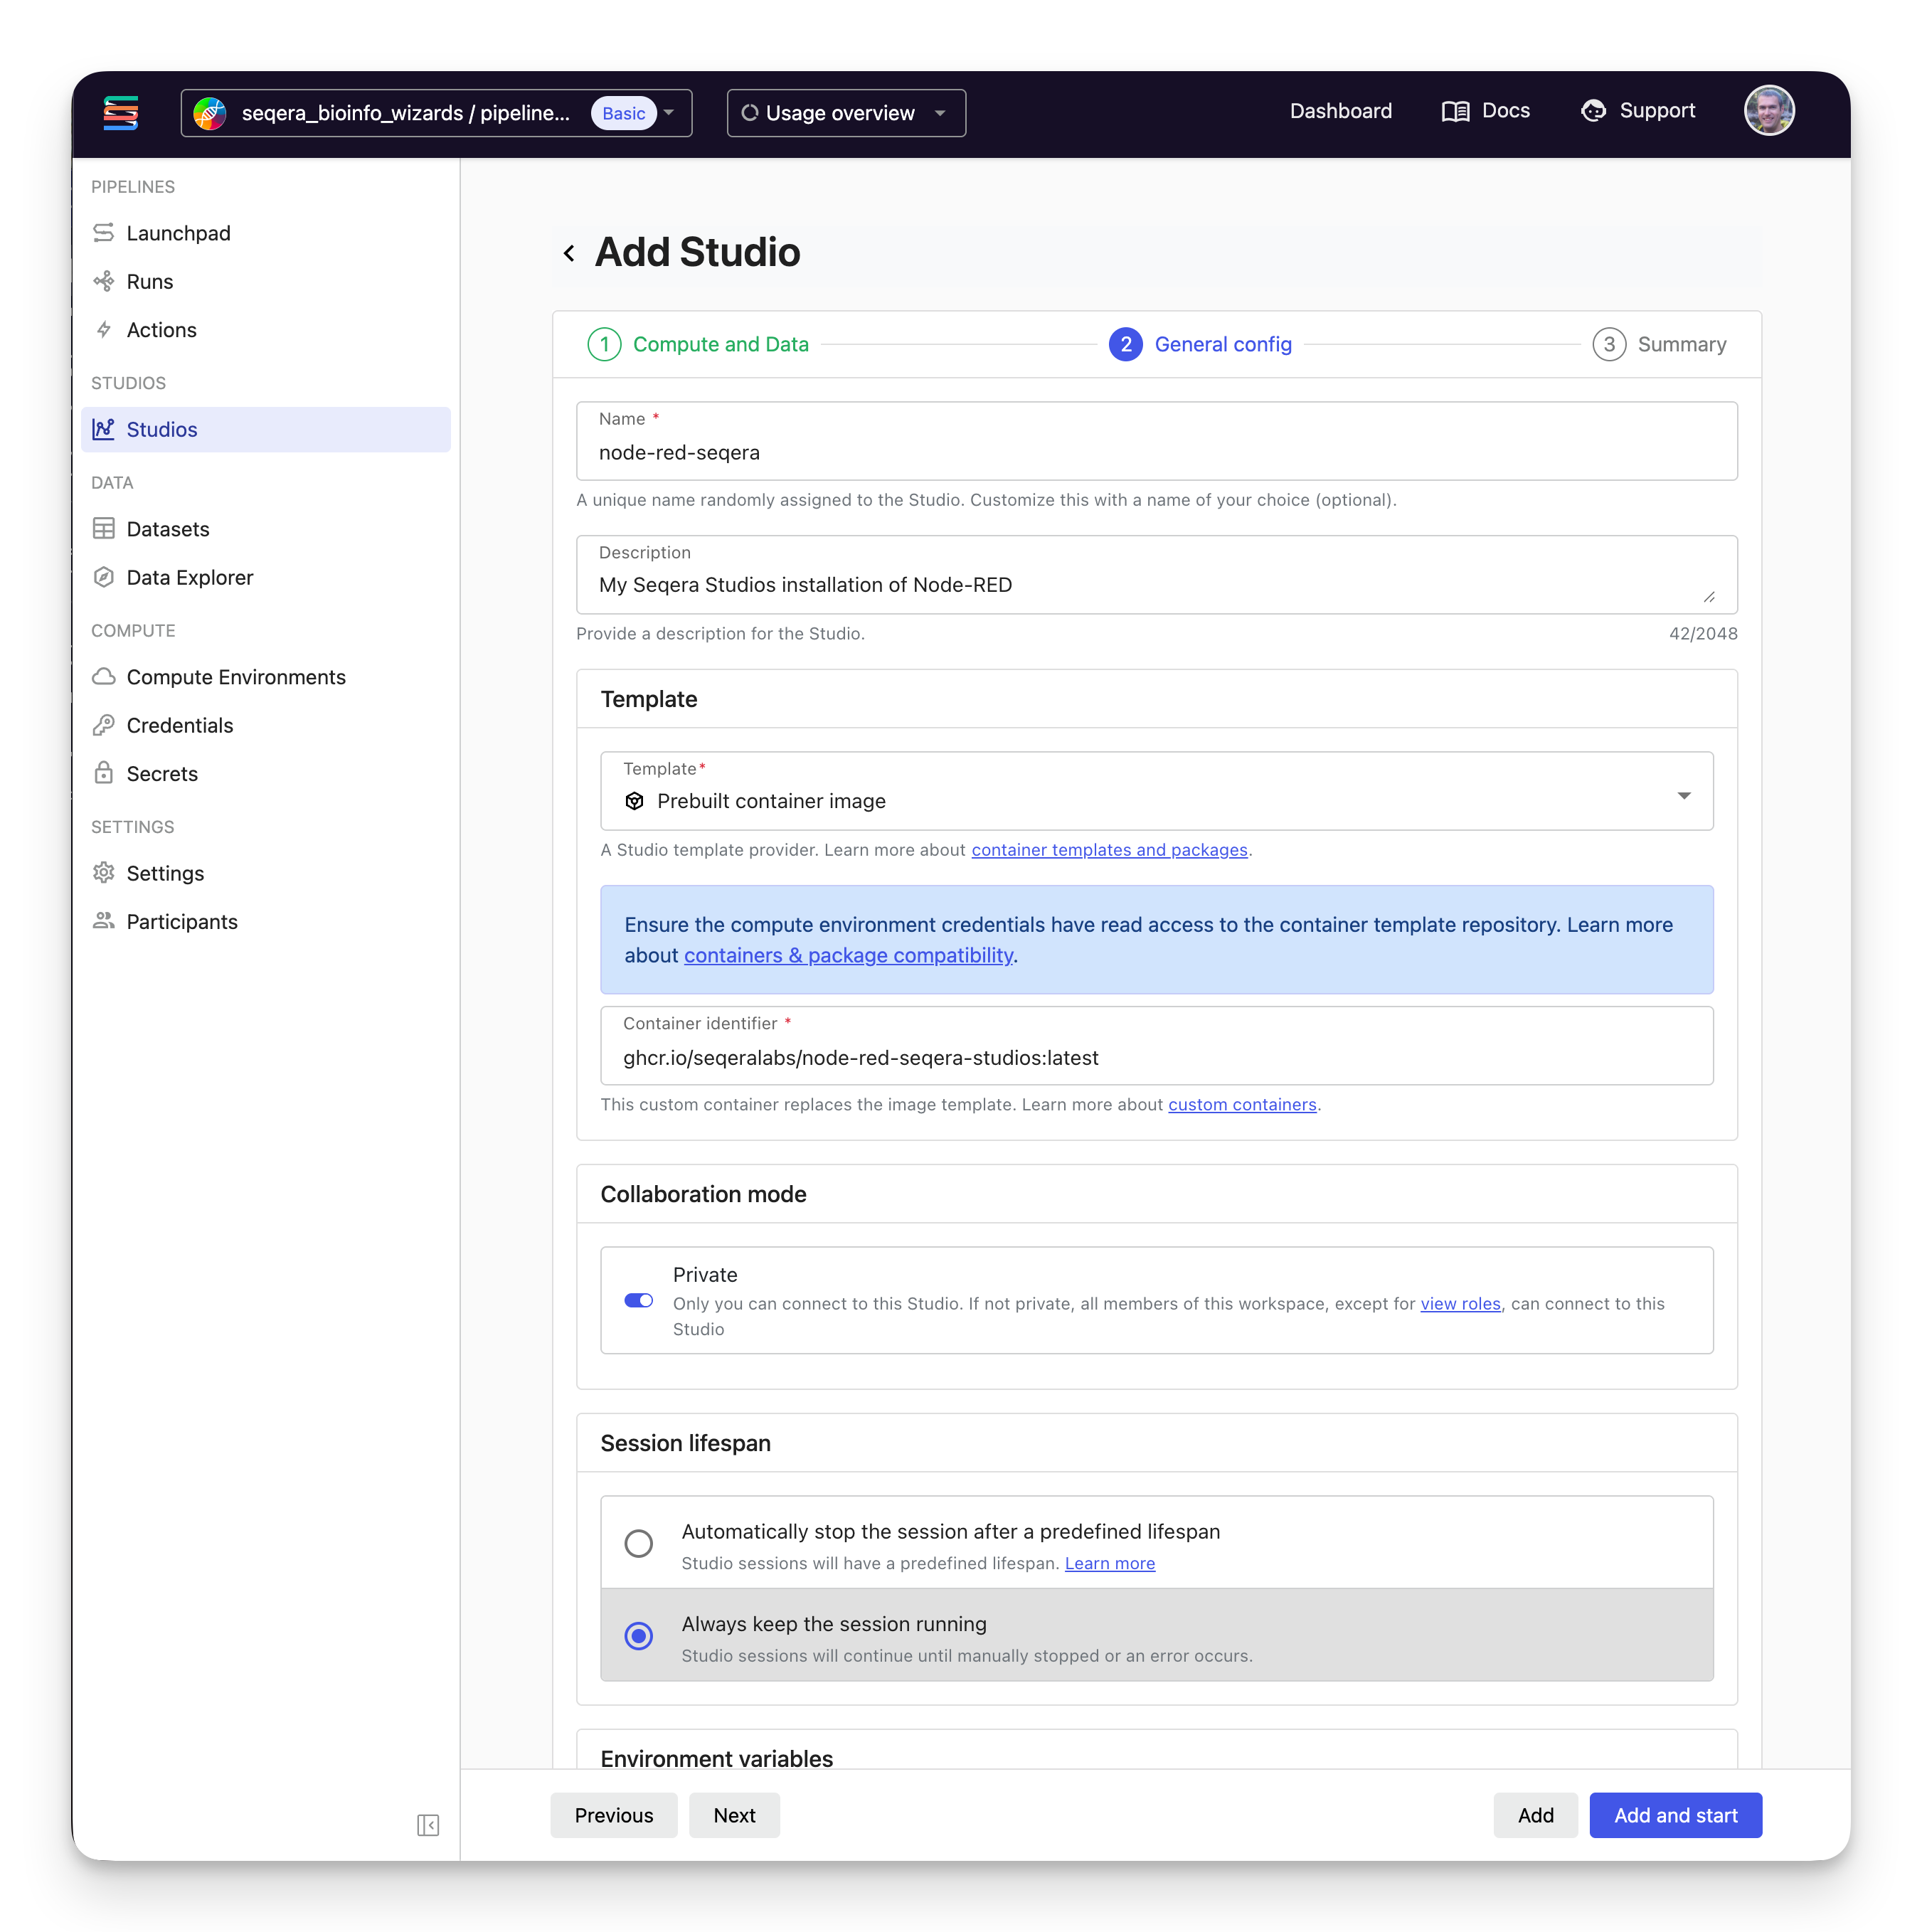Open the custom containers link
Viewport: 1922px width, 1932px height.
coord(1241,1104)
